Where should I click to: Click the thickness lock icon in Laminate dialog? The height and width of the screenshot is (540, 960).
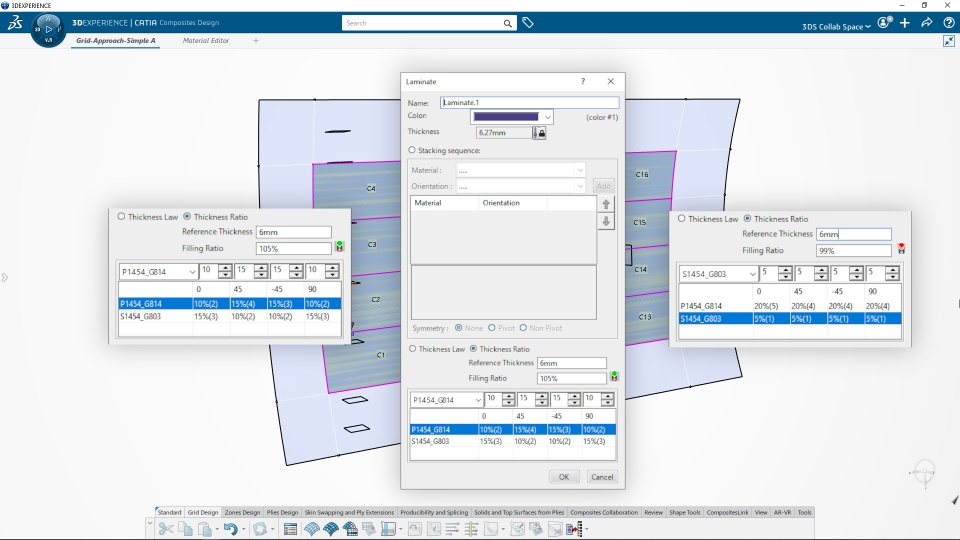[539, 133]
